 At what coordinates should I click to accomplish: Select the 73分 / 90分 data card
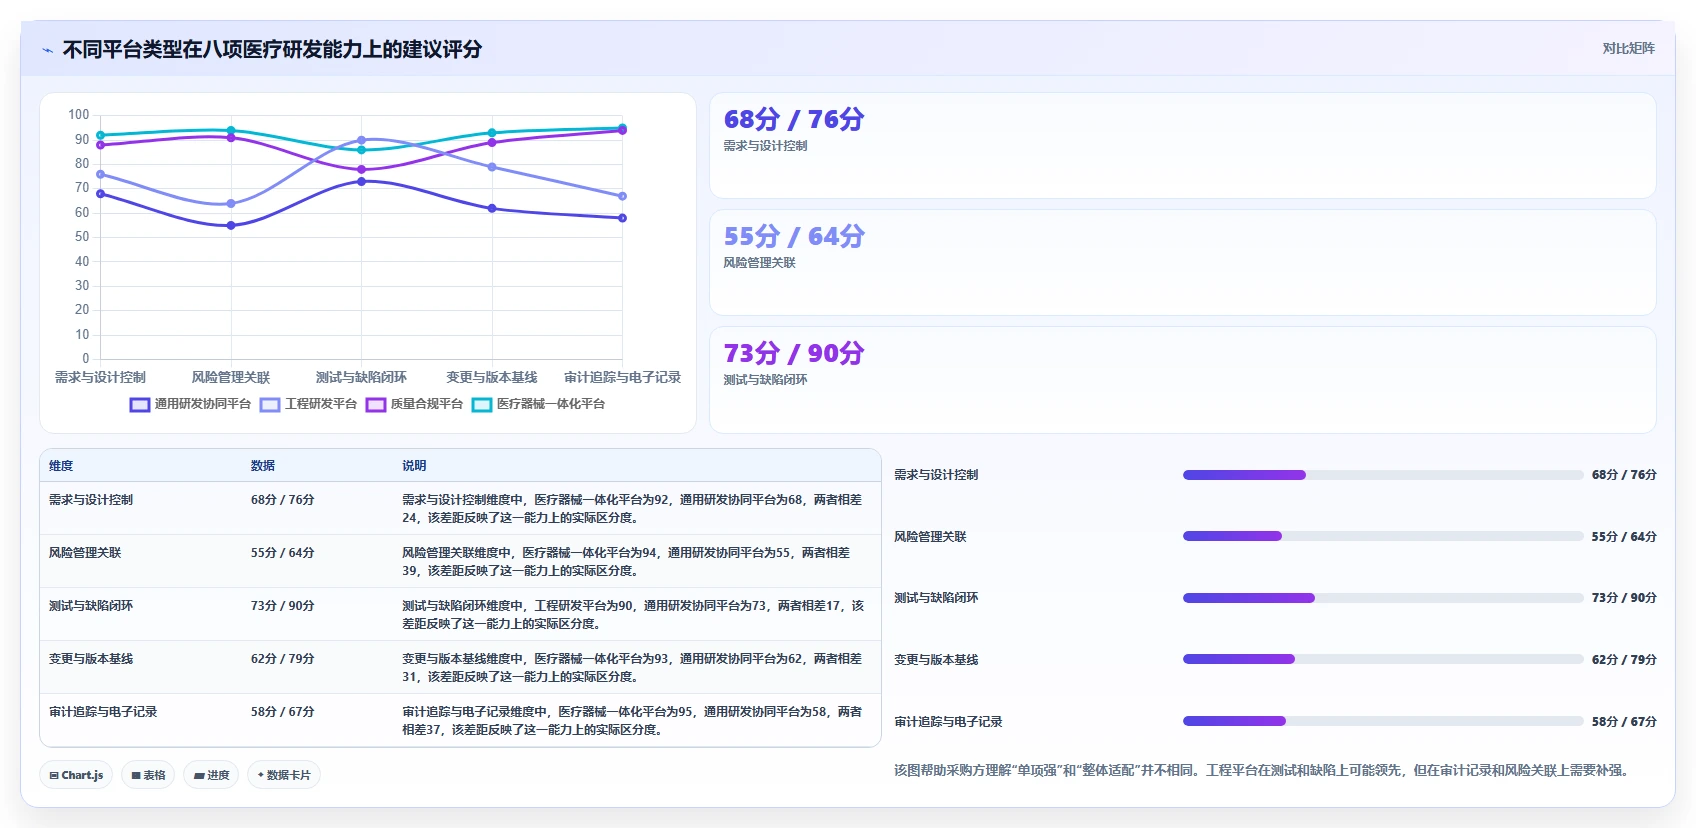point(1183,380)
